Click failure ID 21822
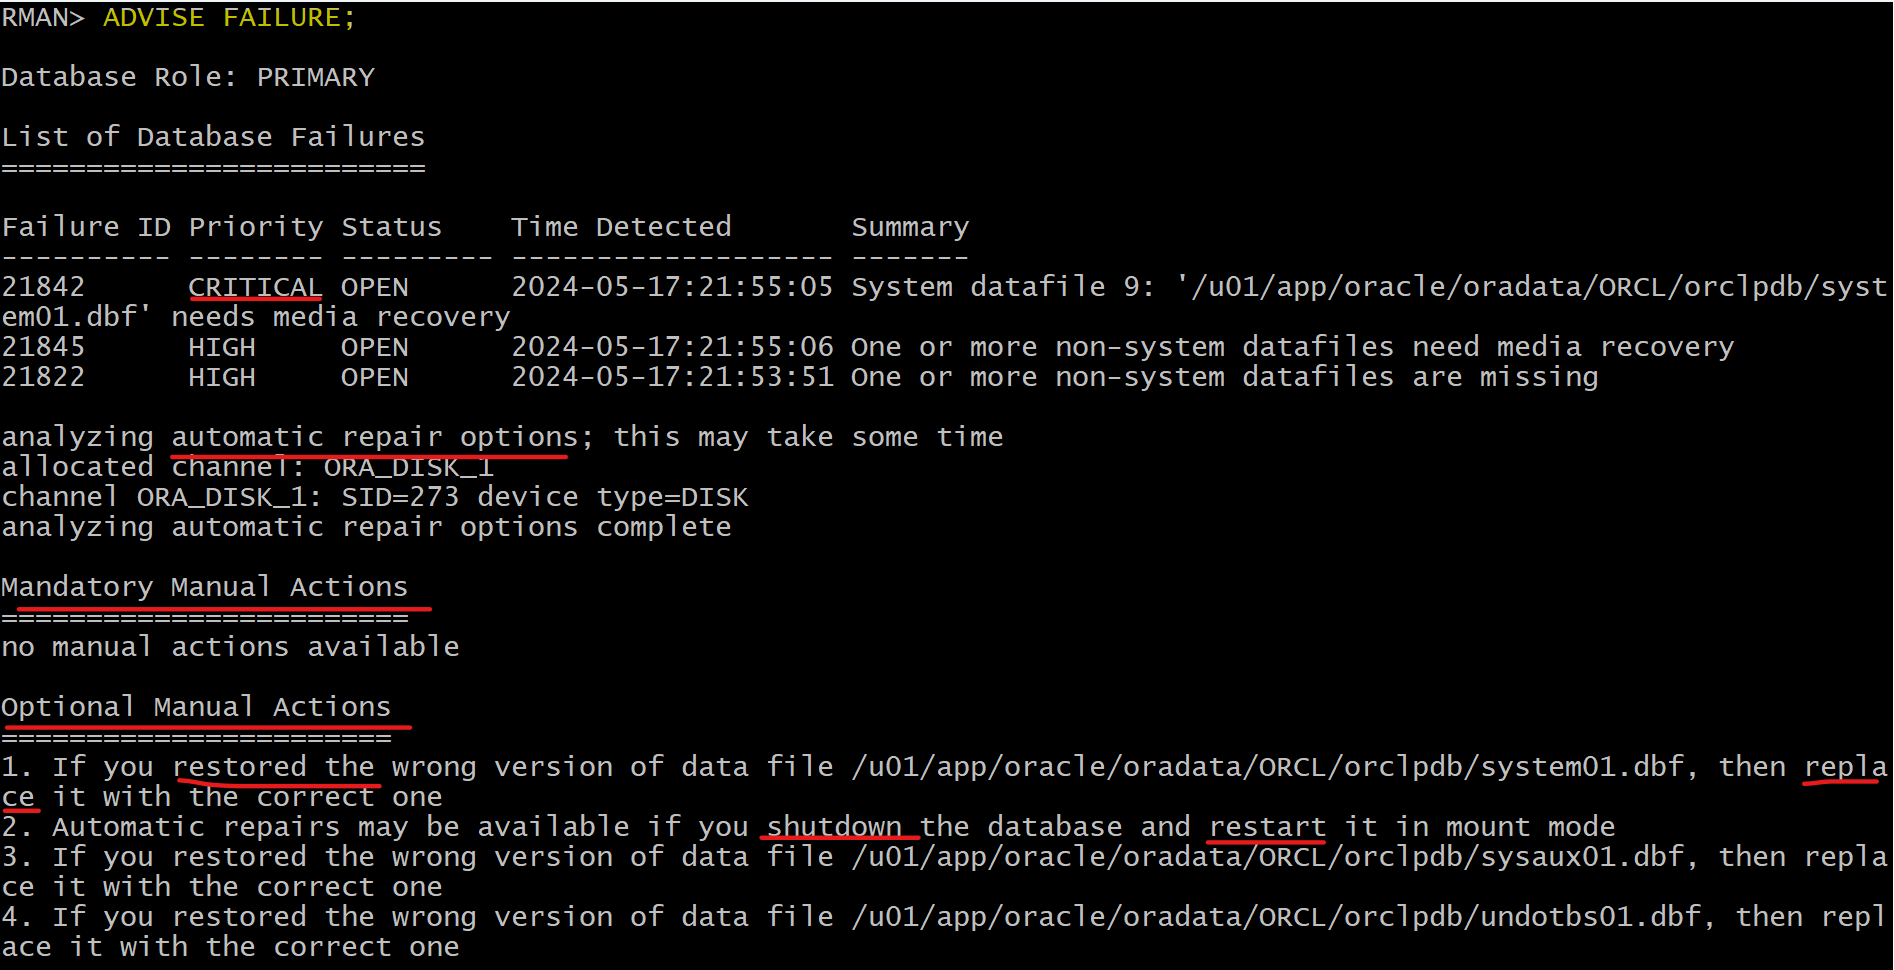The image size is (1894, 970). coord(43,377)
